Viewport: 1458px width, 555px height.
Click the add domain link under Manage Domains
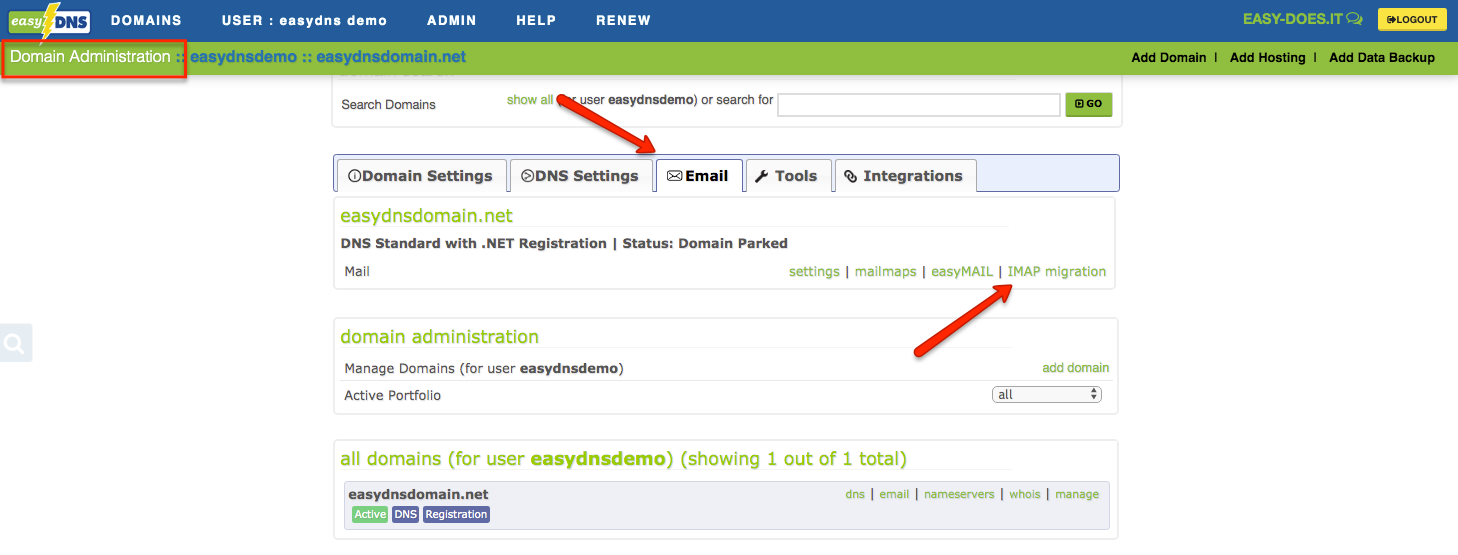[x=1075, y=368]
